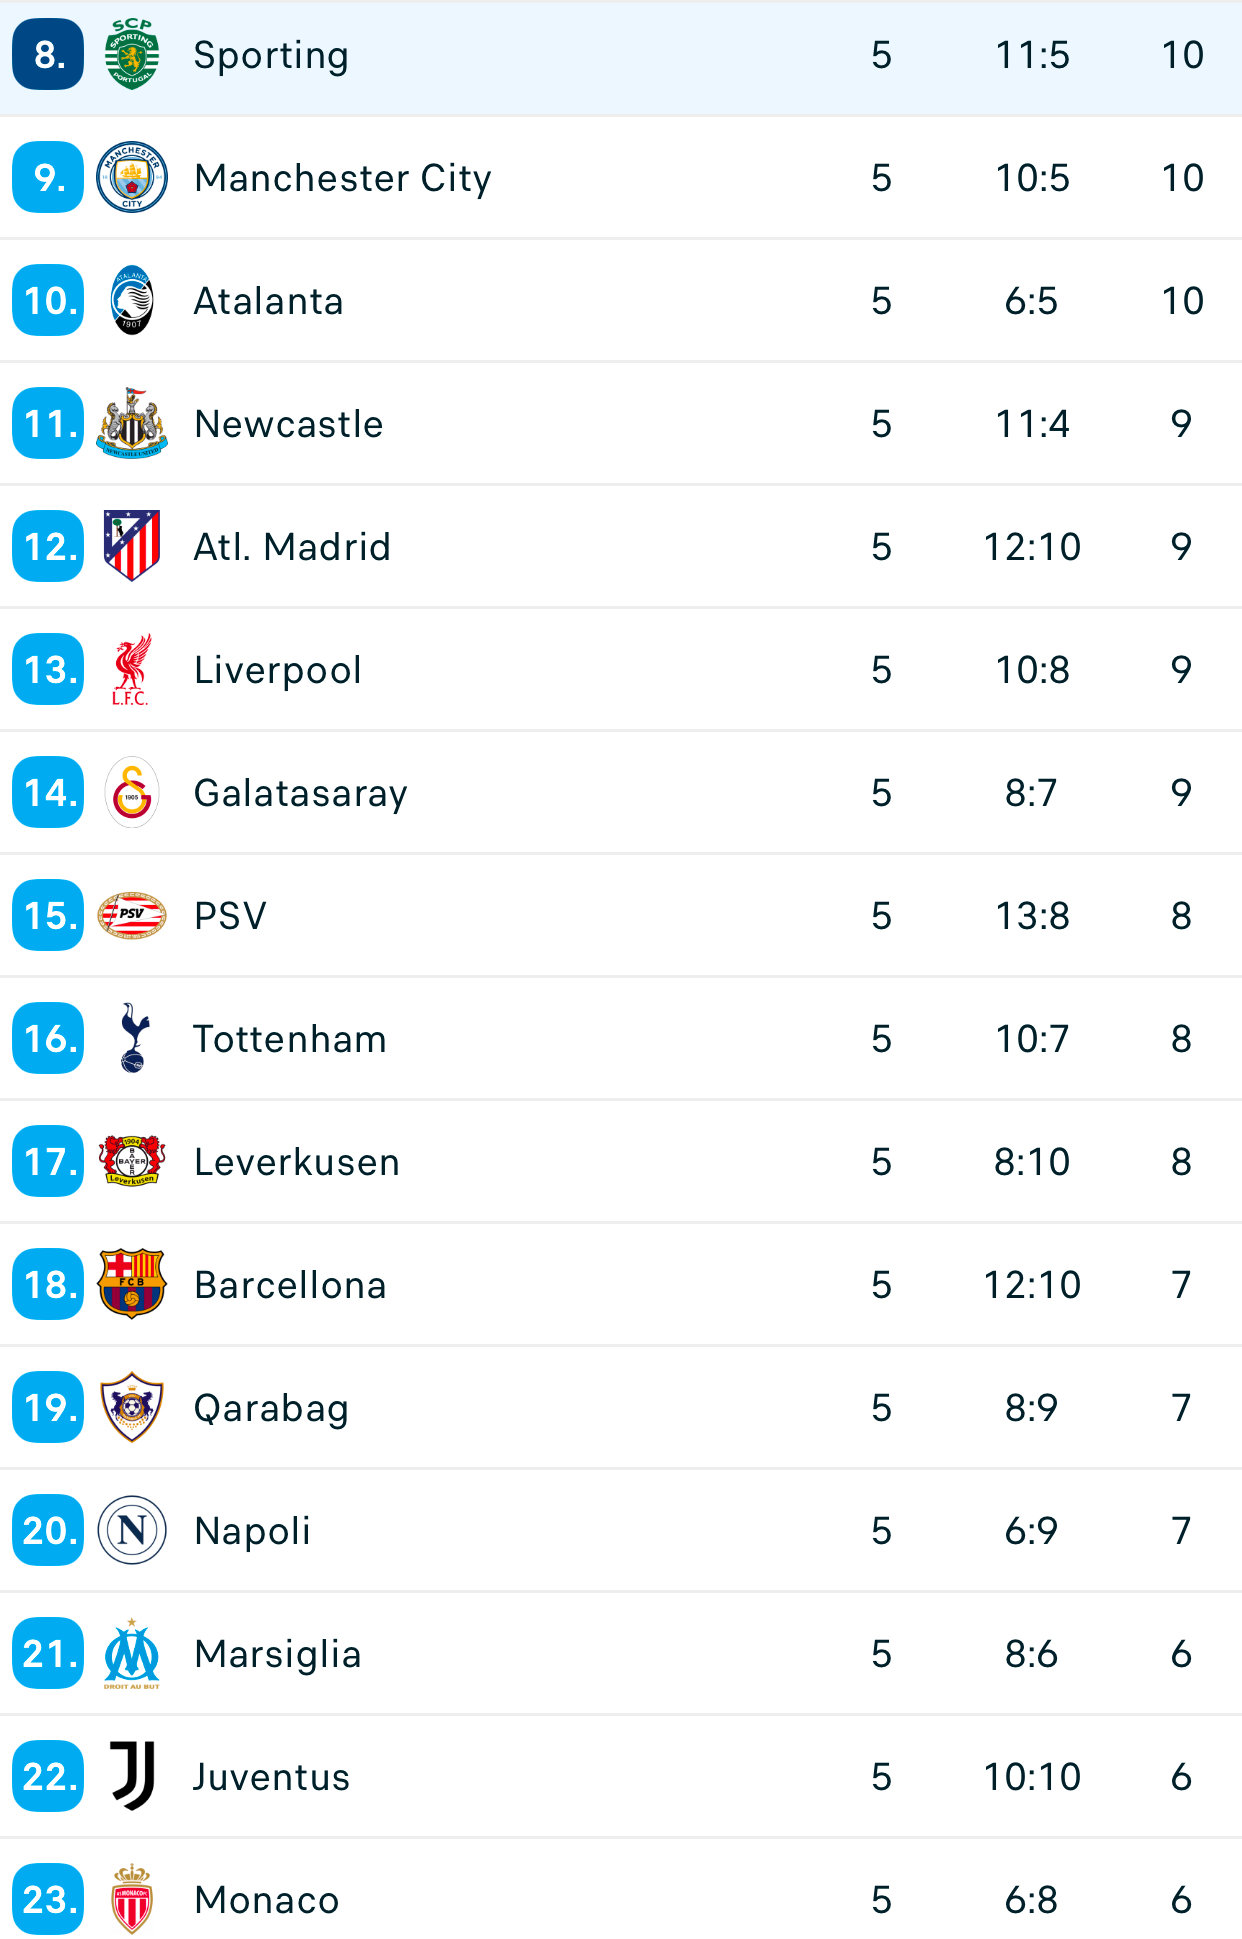Tap the Liverpool L.F.C. logo

[132, 670]
